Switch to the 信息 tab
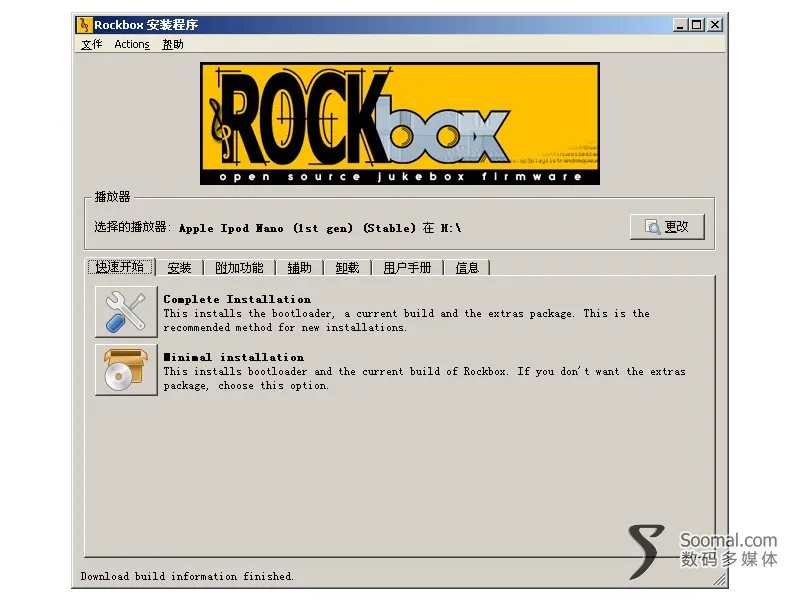 coord(467,268)
